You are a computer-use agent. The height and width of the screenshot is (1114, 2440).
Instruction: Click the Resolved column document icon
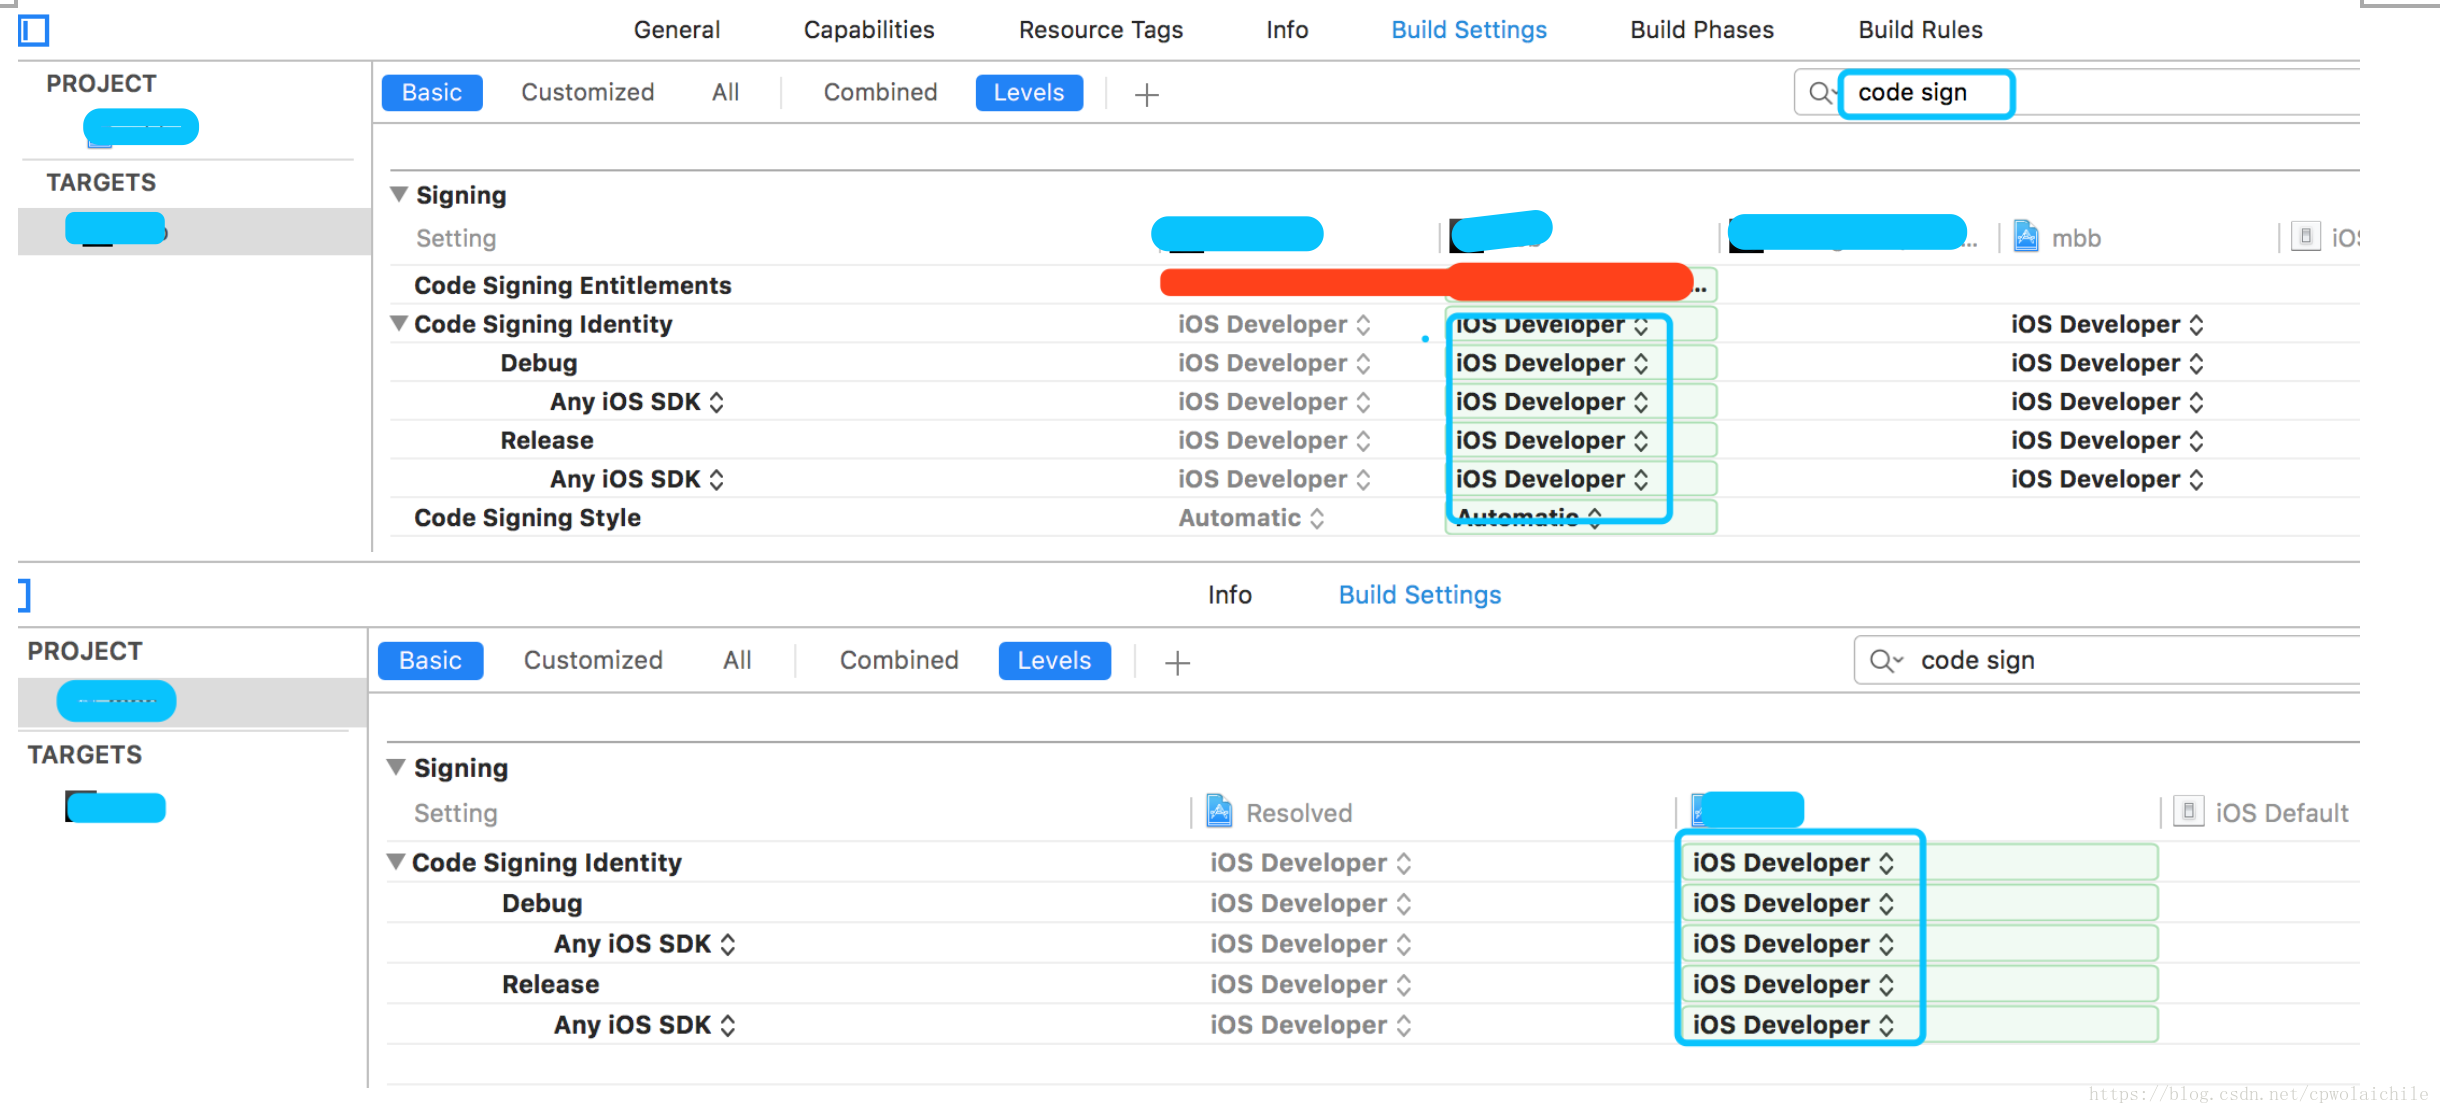click(1220, 807)
